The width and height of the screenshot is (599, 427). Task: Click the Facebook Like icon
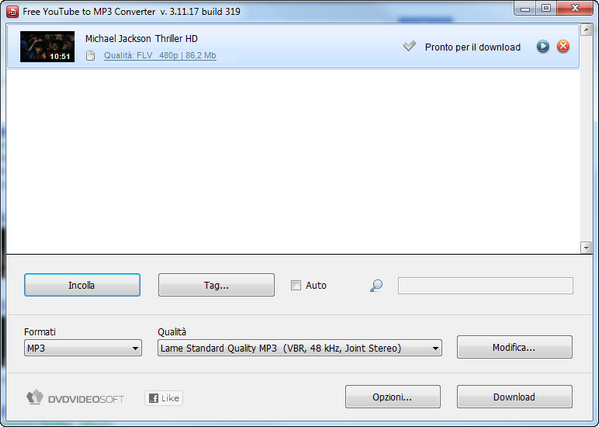point(164,398)
